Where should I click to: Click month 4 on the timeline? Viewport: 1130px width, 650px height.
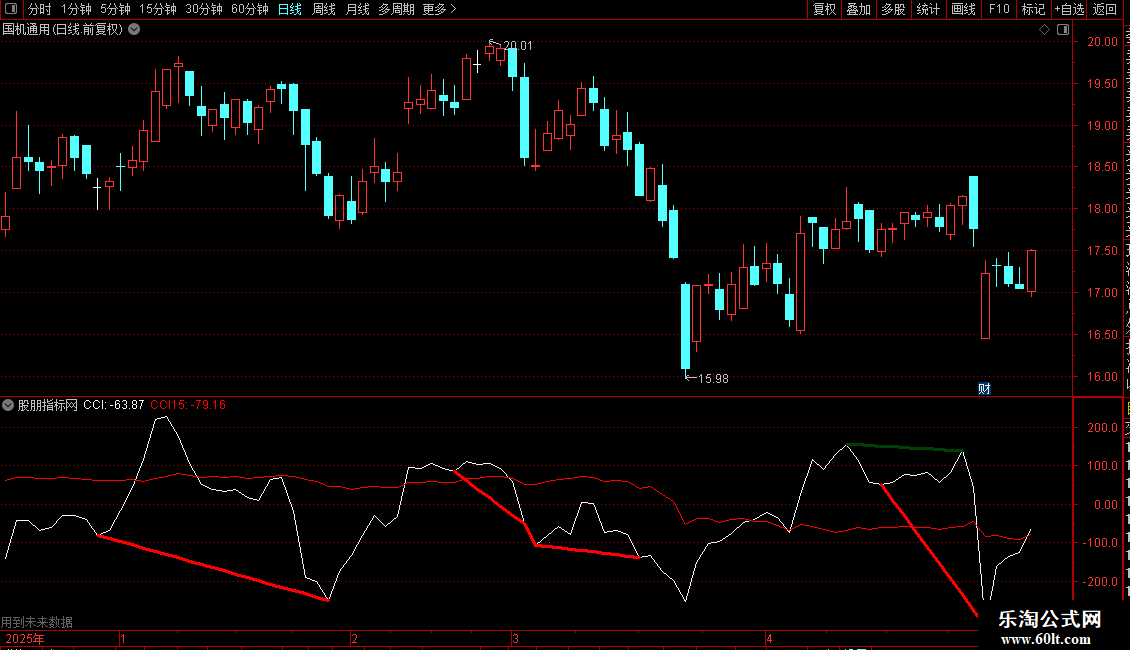769,639
